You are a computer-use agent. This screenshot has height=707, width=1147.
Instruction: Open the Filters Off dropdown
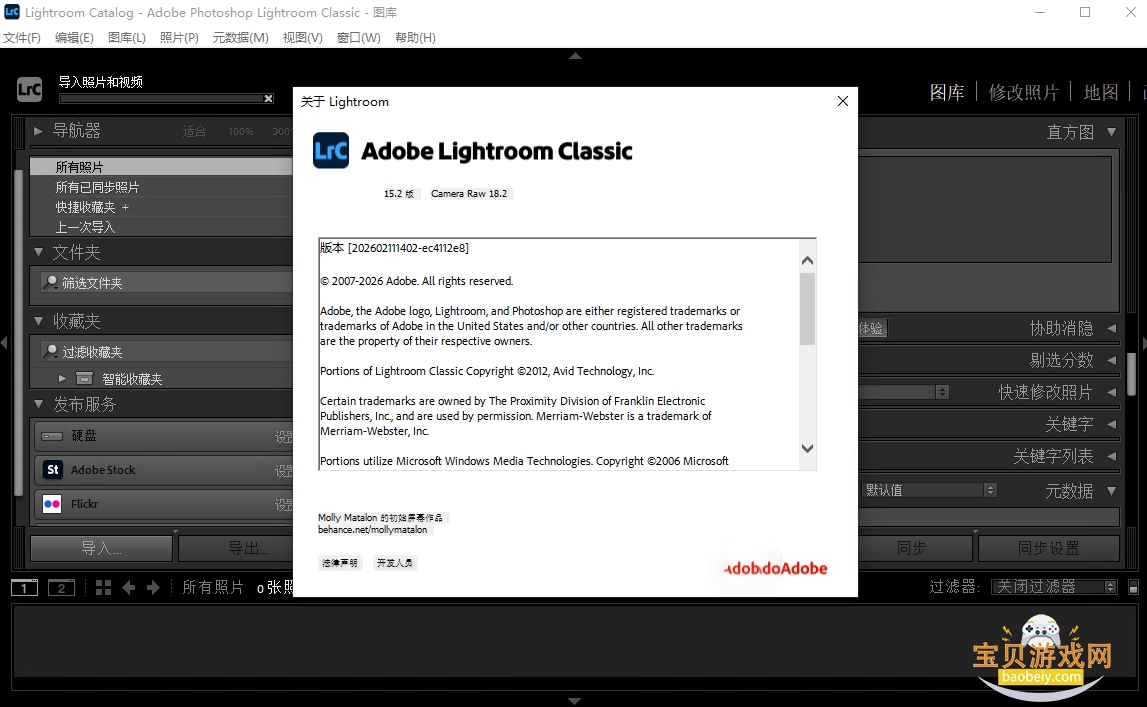point(1054,587)
